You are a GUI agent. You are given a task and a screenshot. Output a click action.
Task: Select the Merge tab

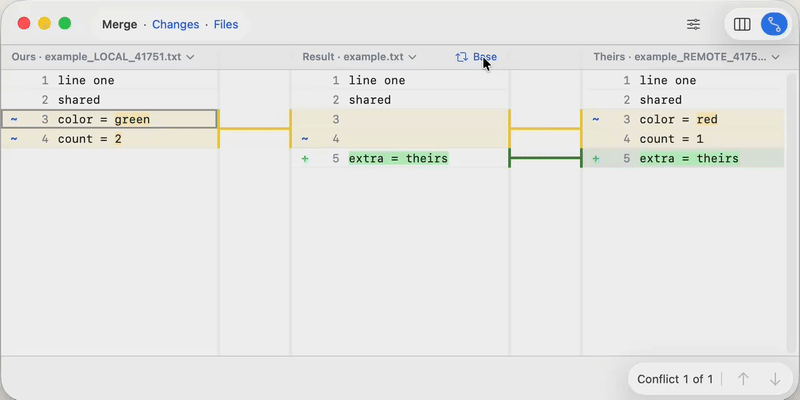click(x=119, y=24)
